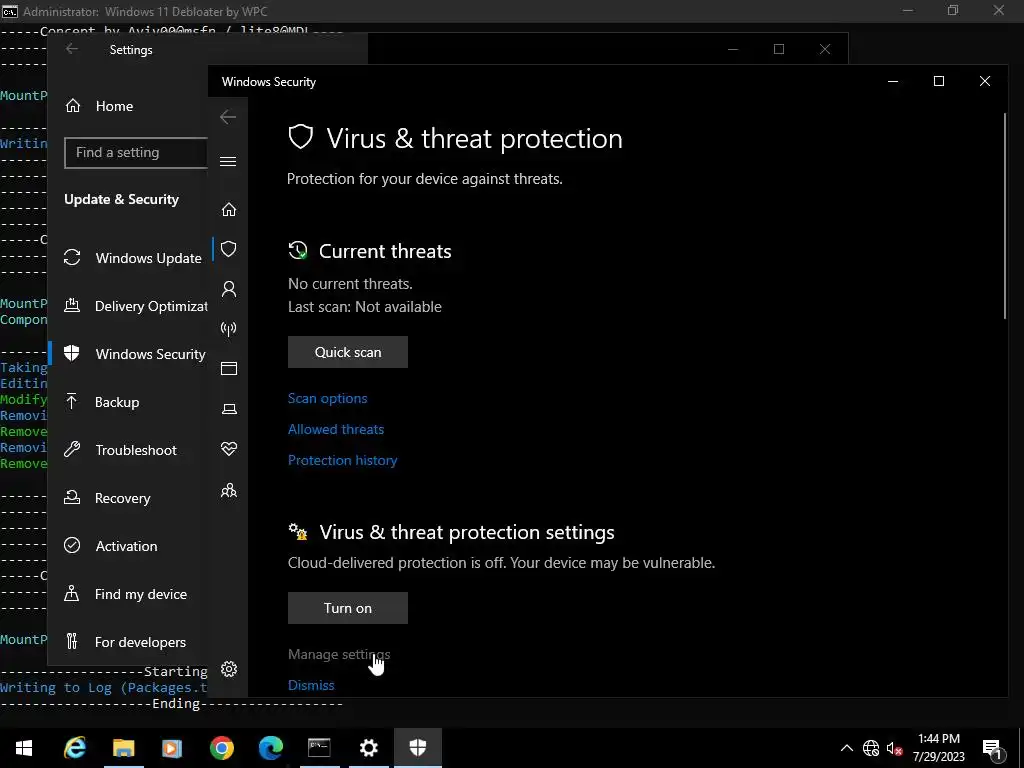Go back in Windows Security
The image size is (1024, 768).
(x=228, y=117)
